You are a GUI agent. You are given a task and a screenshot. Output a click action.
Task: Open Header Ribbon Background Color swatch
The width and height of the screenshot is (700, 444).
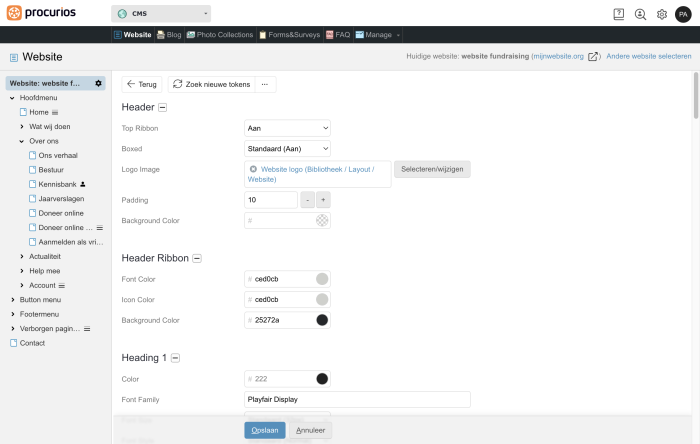pos(322,320)
